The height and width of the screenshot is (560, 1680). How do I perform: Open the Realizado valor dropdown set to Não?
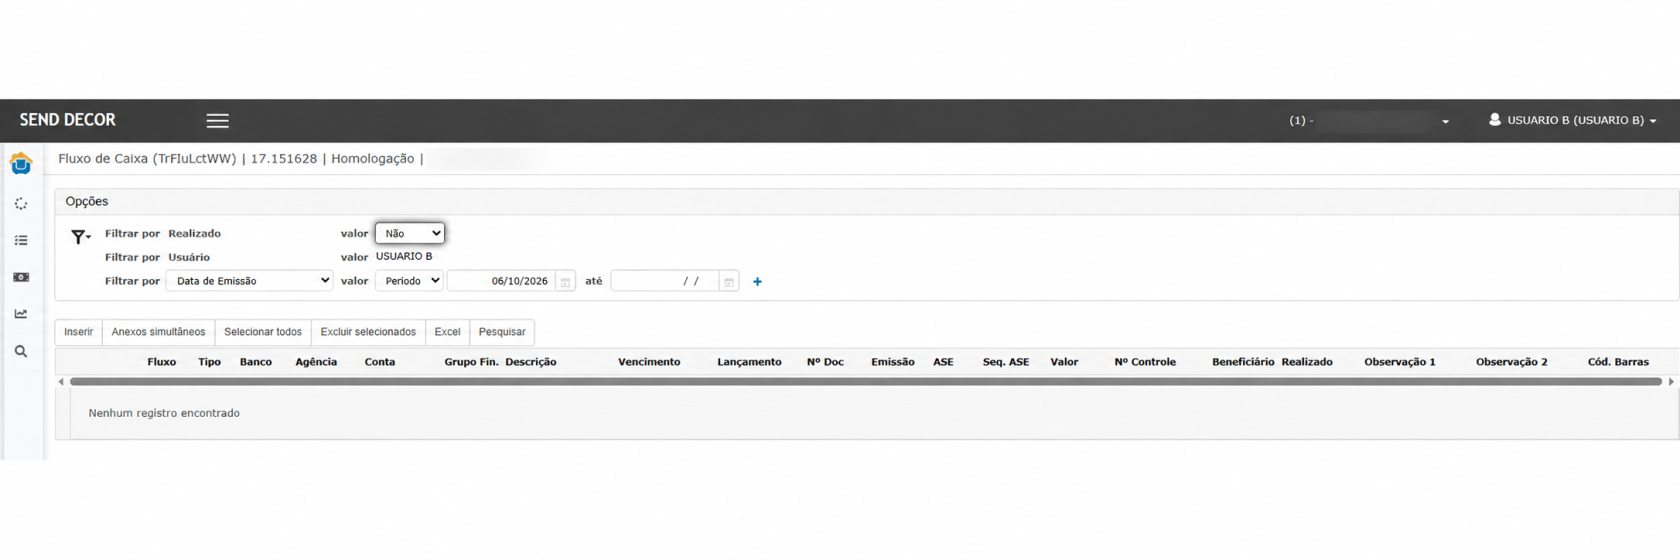coord(410,233)
